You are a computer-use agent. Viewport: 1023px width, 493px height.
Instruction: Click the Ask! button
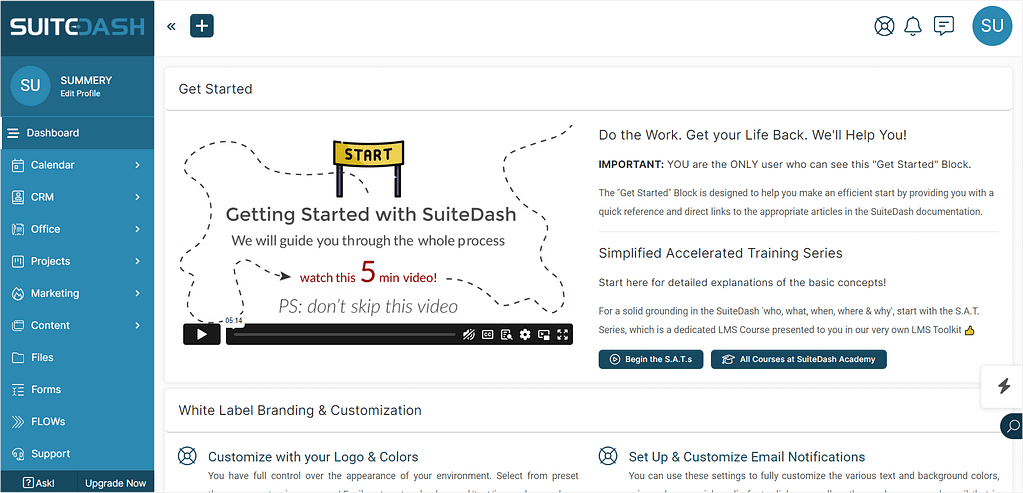(x=38, y=483)
